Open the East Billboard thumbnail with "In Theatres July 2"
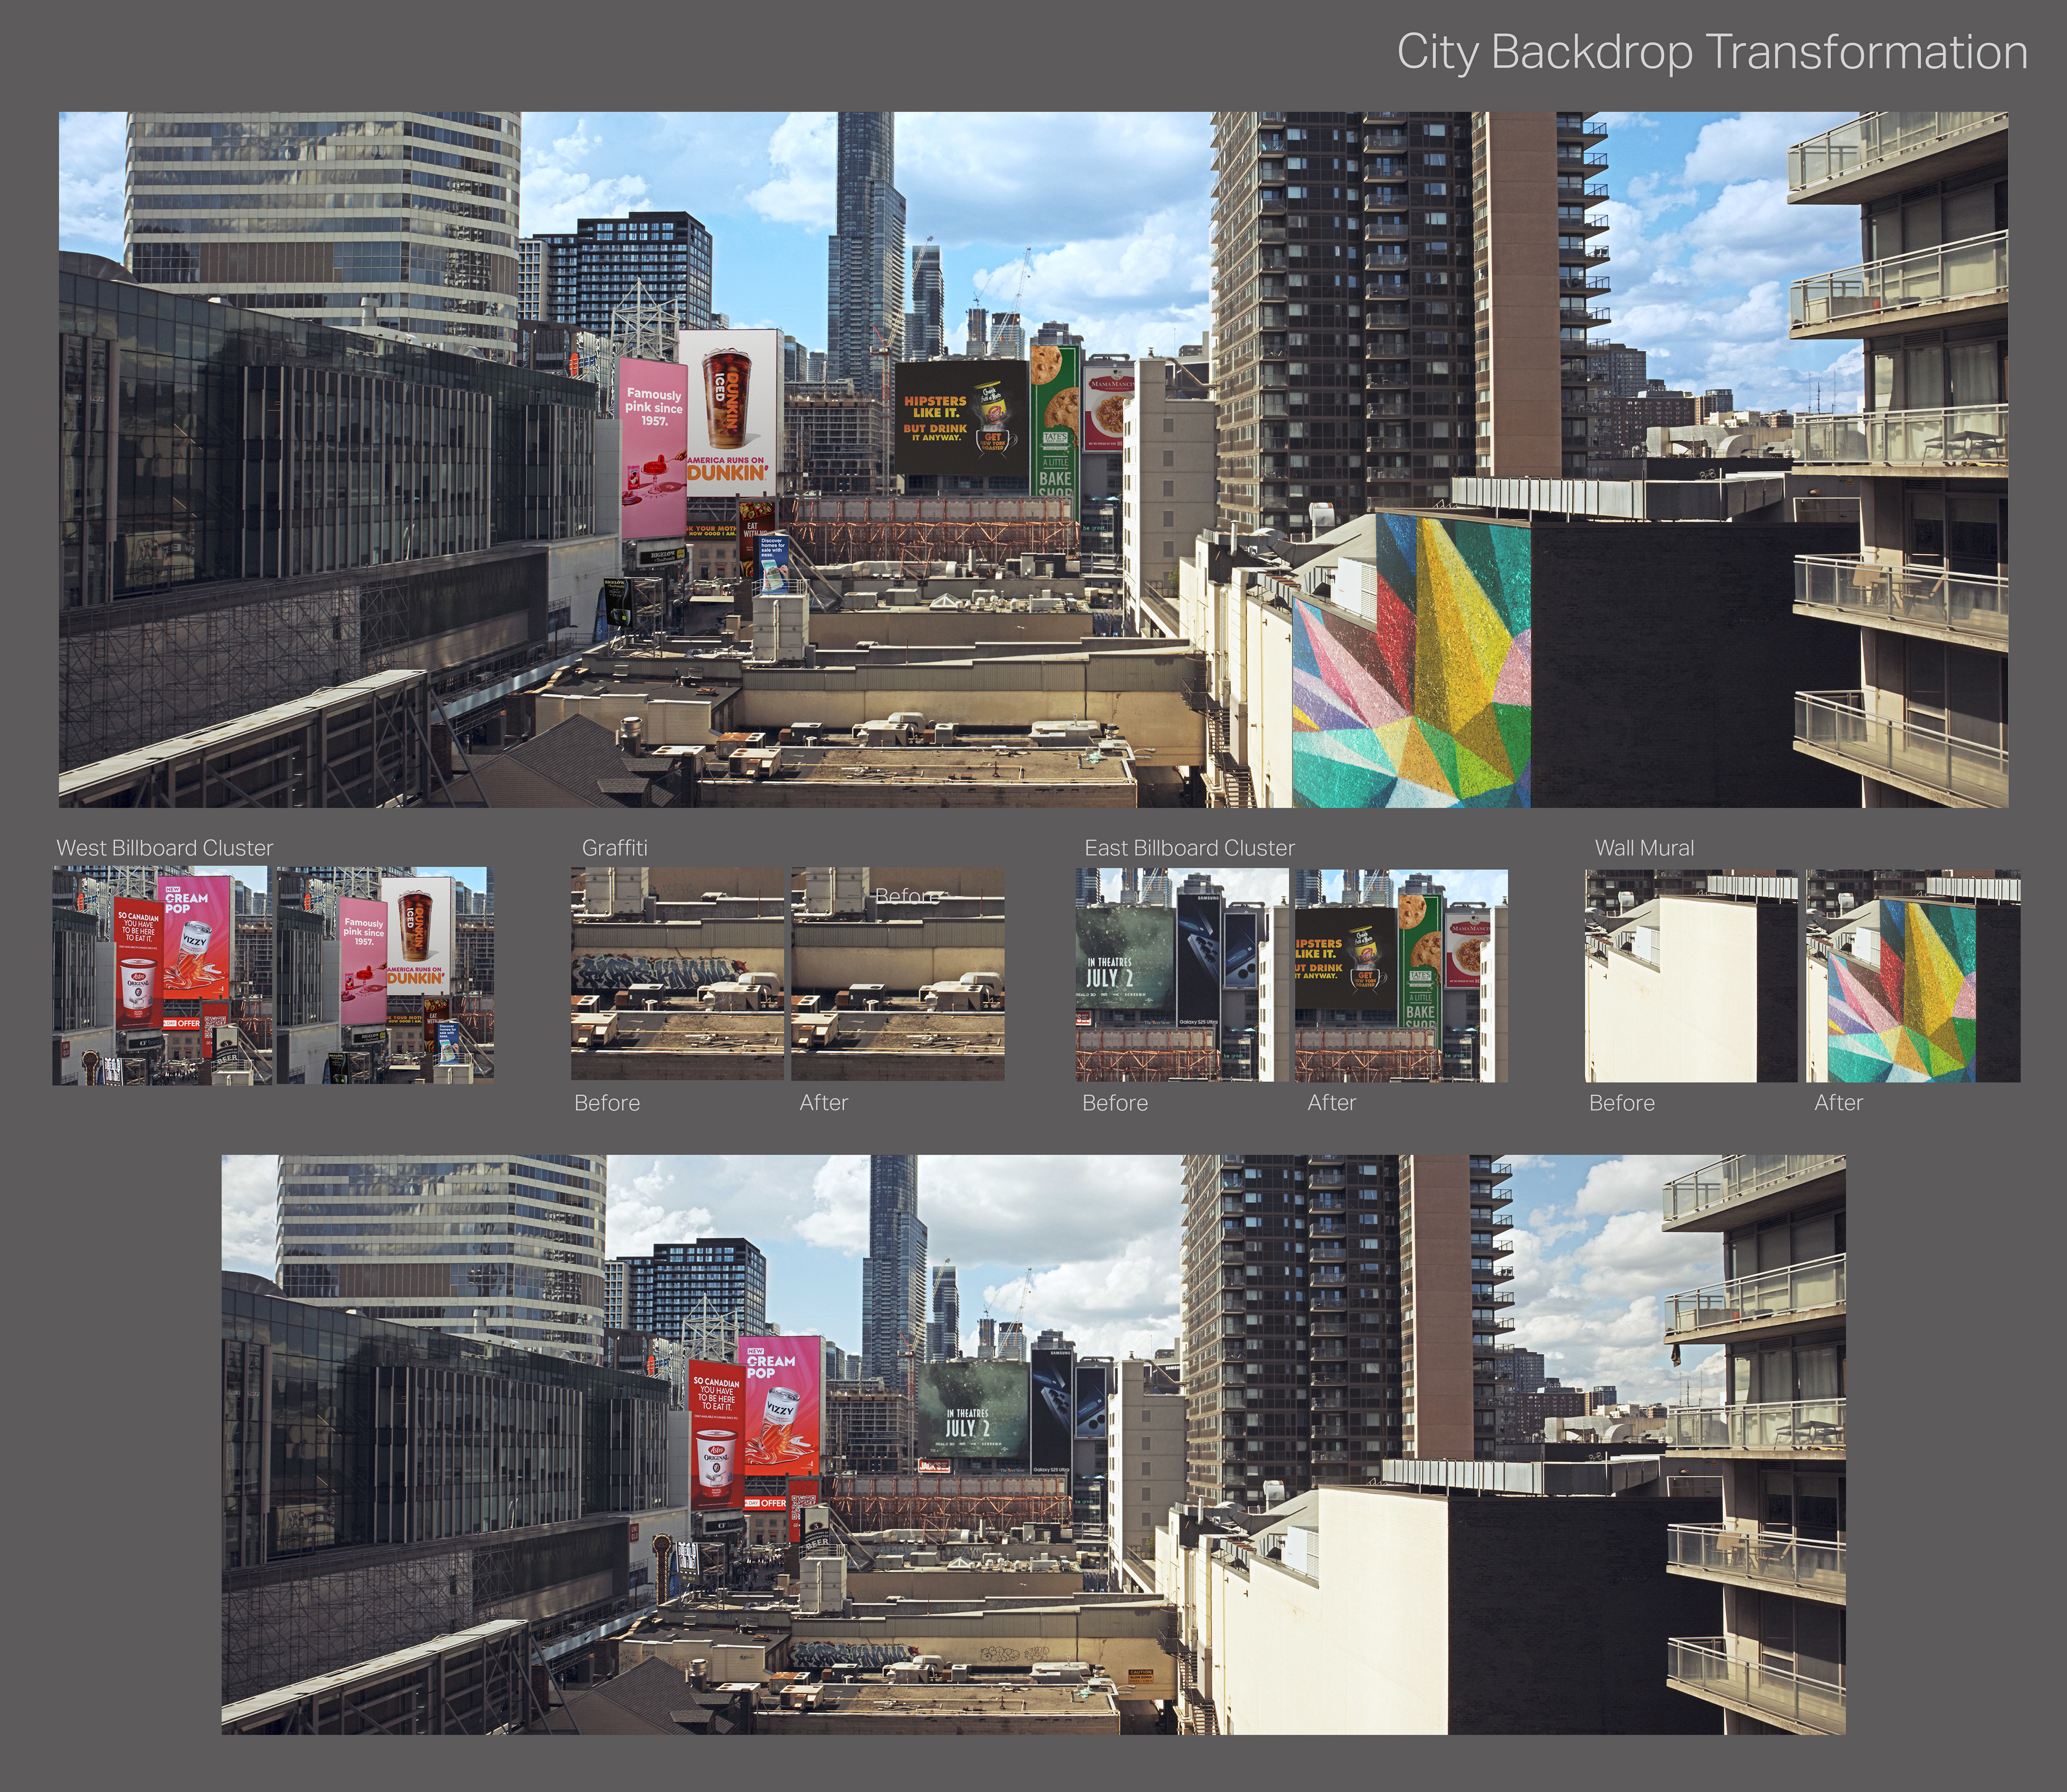Screen dimensions: 2067x1792 pyautogui.click(x=1182, y=975)
